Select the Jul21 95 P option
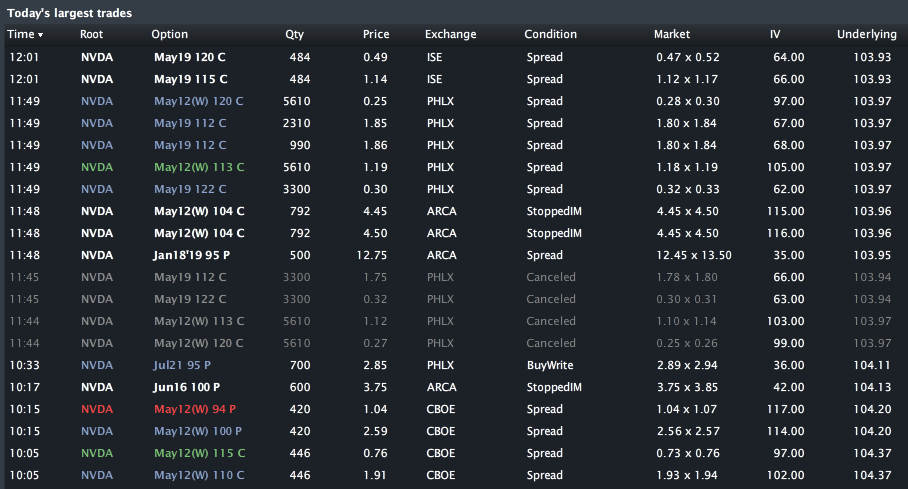Image resolution: width=908 pixels, height=489 pixels. (x=182, y=366)
